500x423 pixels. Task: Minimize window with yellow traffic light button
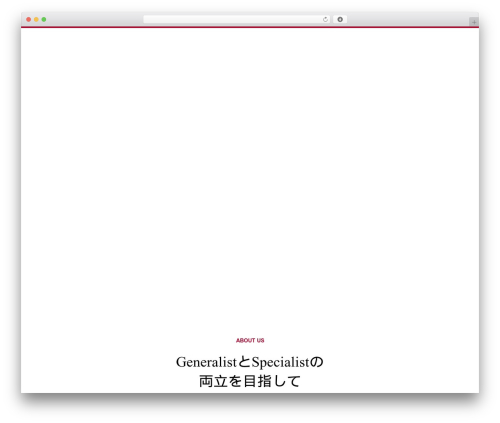coord(36,20)
